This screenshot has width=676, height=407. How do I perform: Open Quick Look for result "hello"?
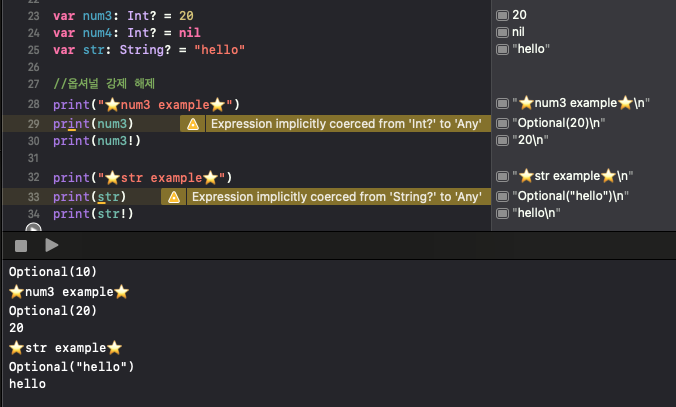point(502,50)
